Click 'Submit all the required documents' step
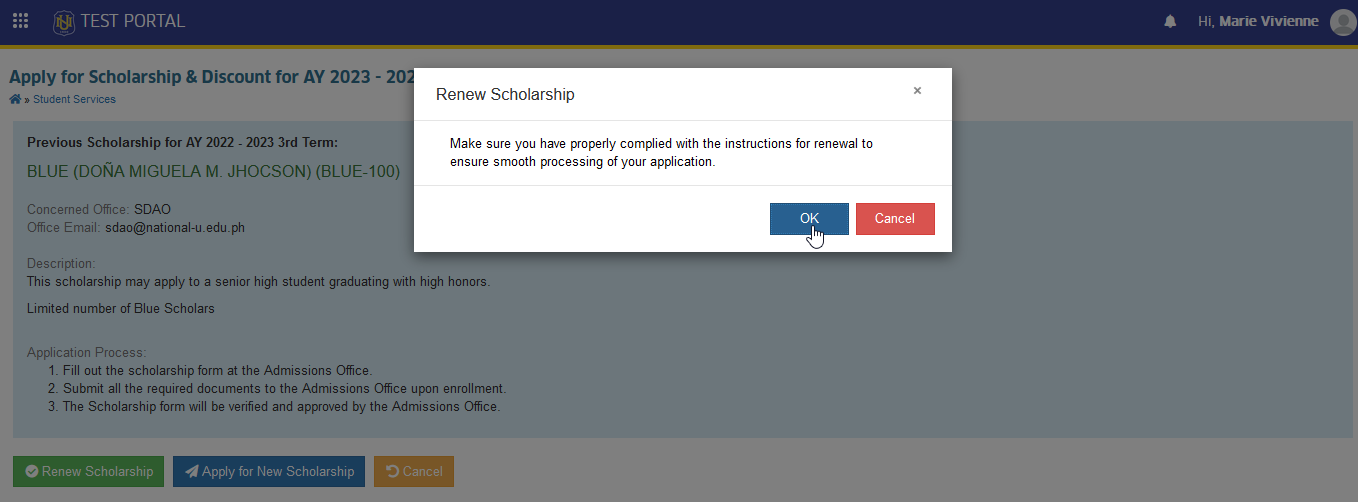 click(x=284, y=388)
